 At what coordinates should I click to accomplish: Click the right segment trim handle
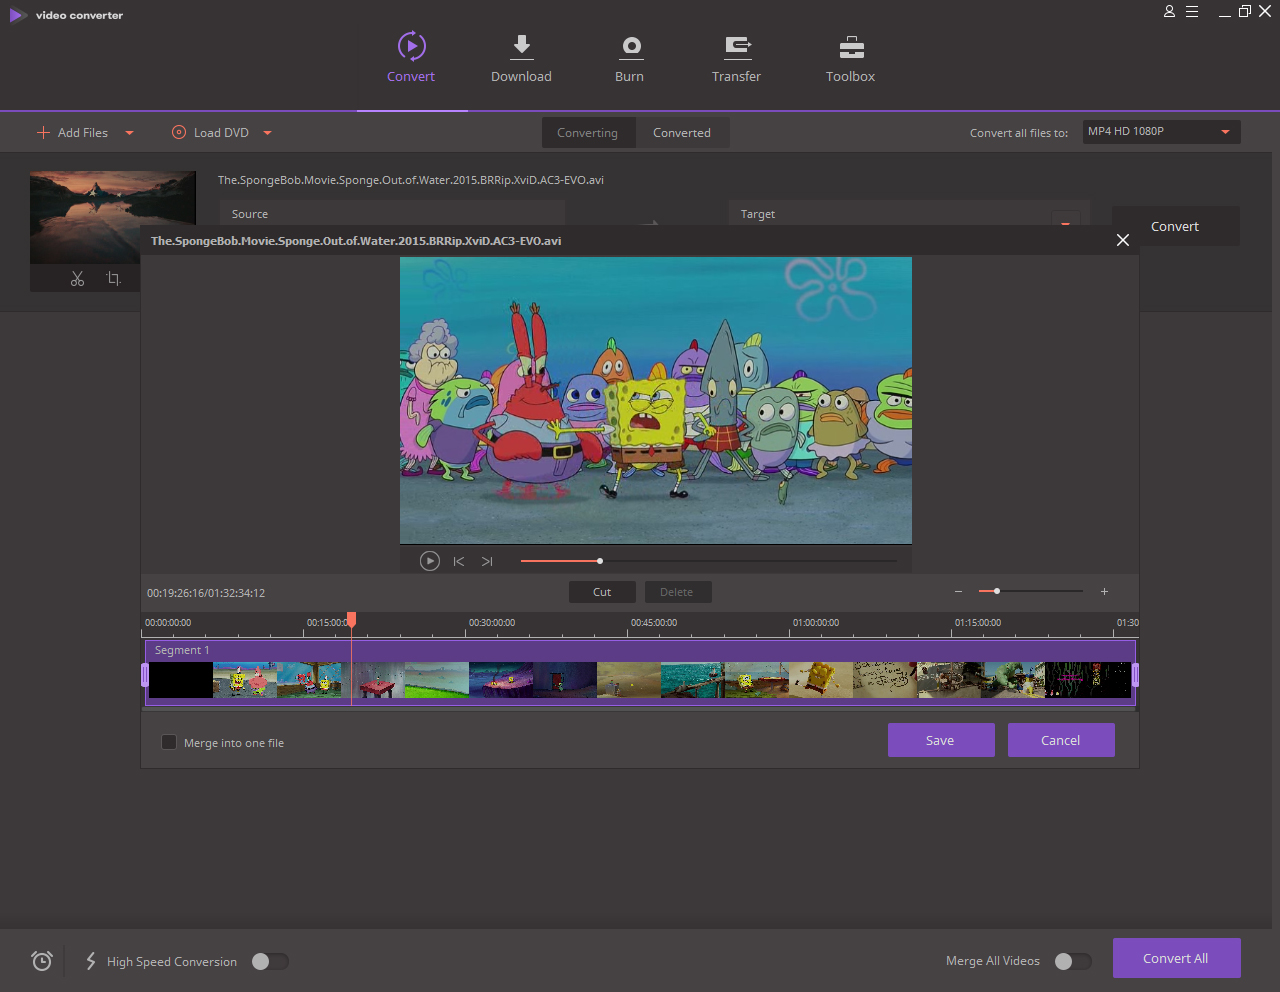click(x=1135, y=676)
